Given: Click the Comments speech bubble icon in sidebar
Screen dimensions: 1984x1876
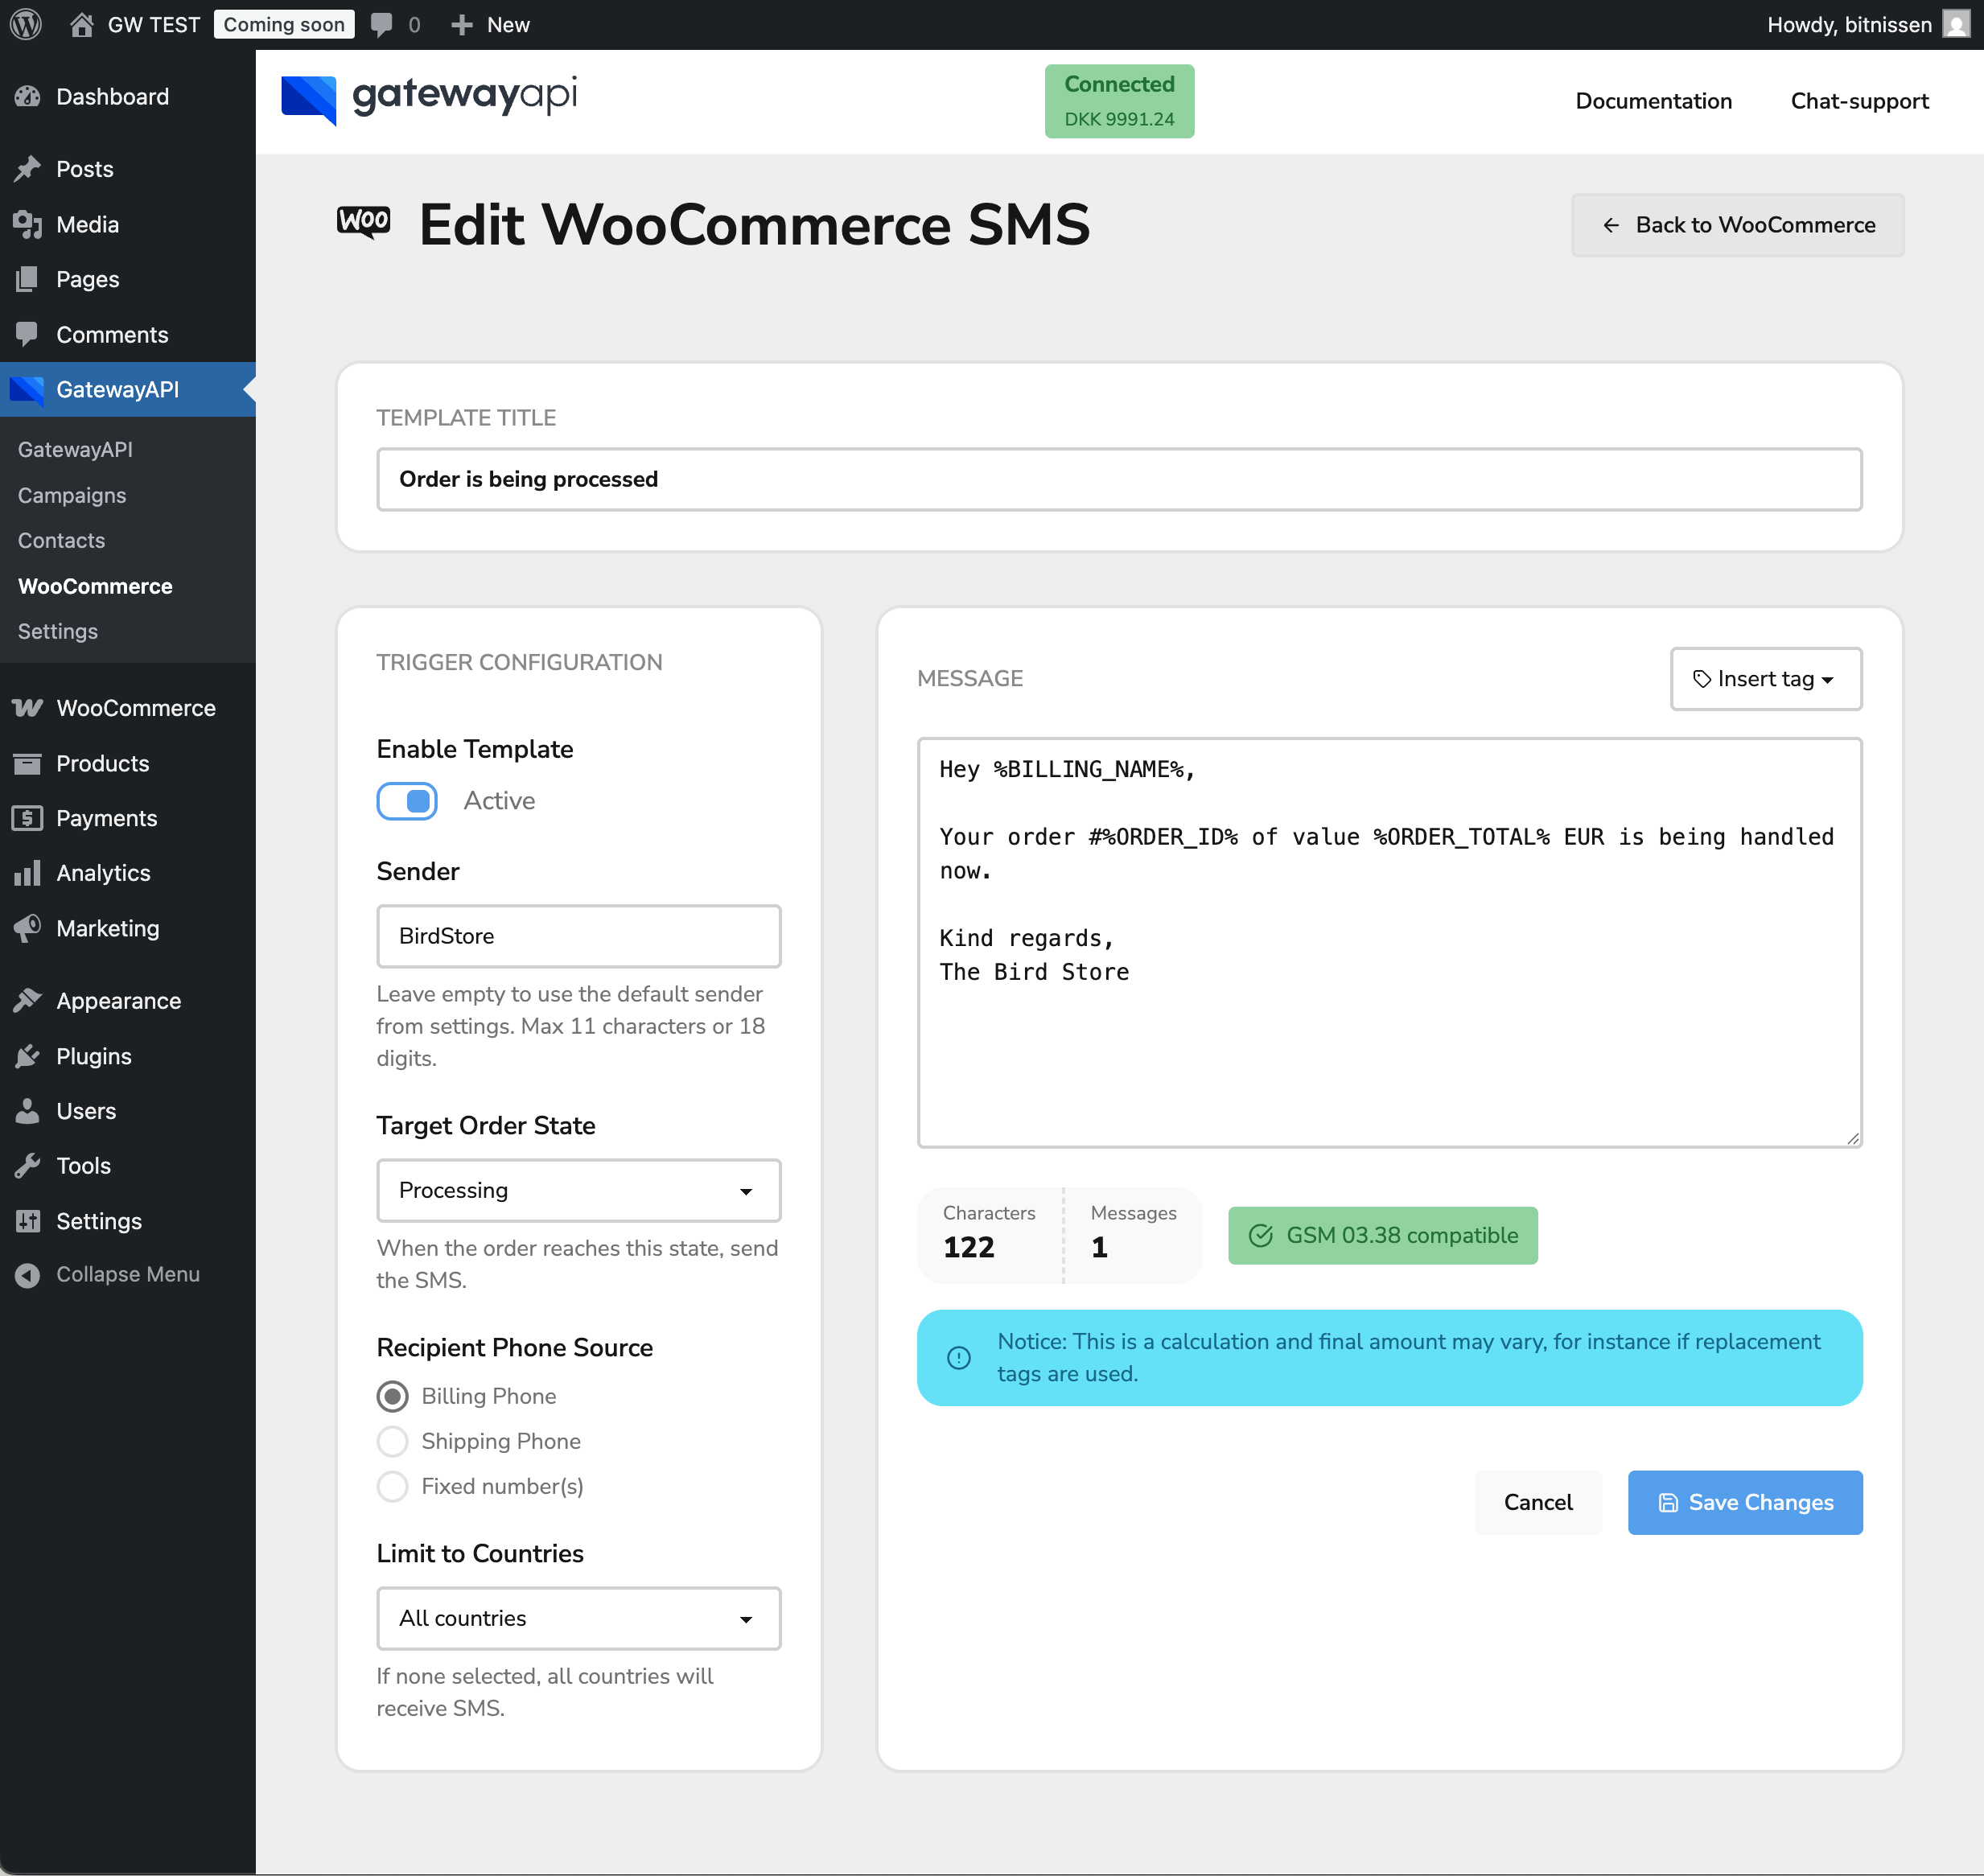Looking at the screenshot, I should 28,334.
